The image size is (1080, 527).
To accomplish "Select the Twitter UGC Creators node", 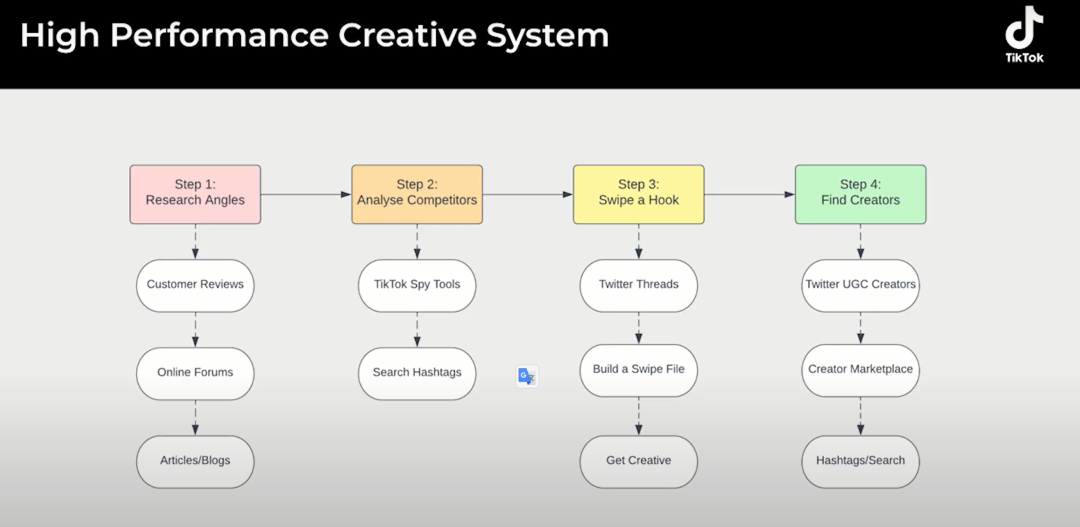I will pyautogui.click(x=860, y=285).
